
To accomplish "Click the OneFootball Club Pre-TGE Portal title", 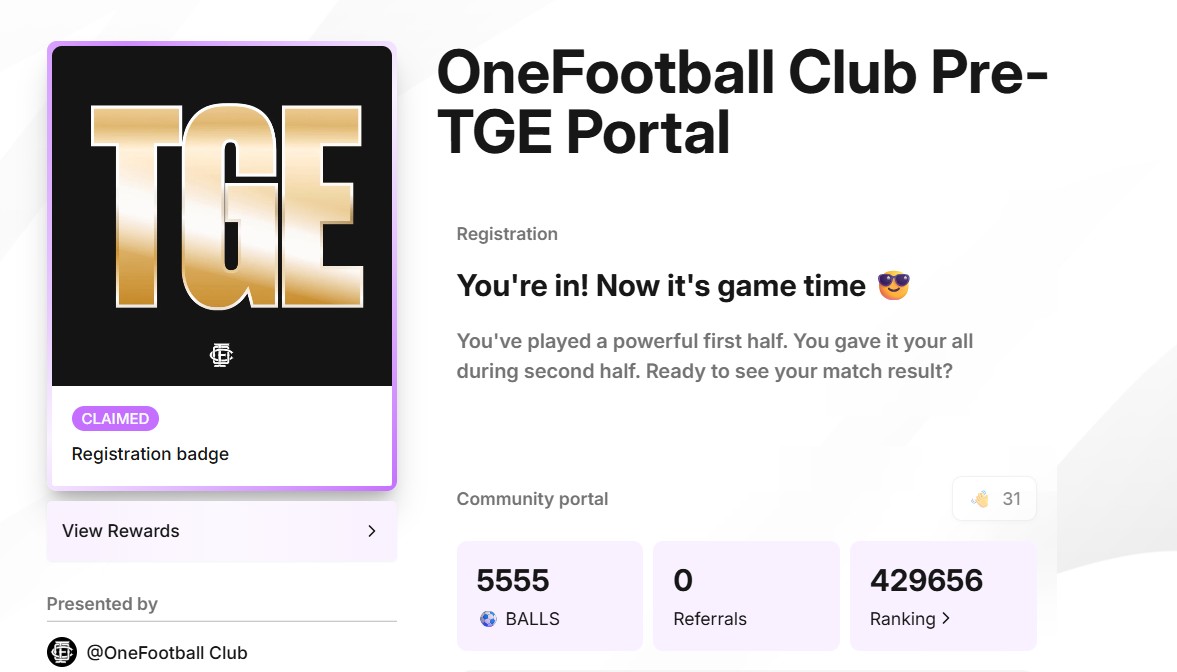I will point(740,102).
